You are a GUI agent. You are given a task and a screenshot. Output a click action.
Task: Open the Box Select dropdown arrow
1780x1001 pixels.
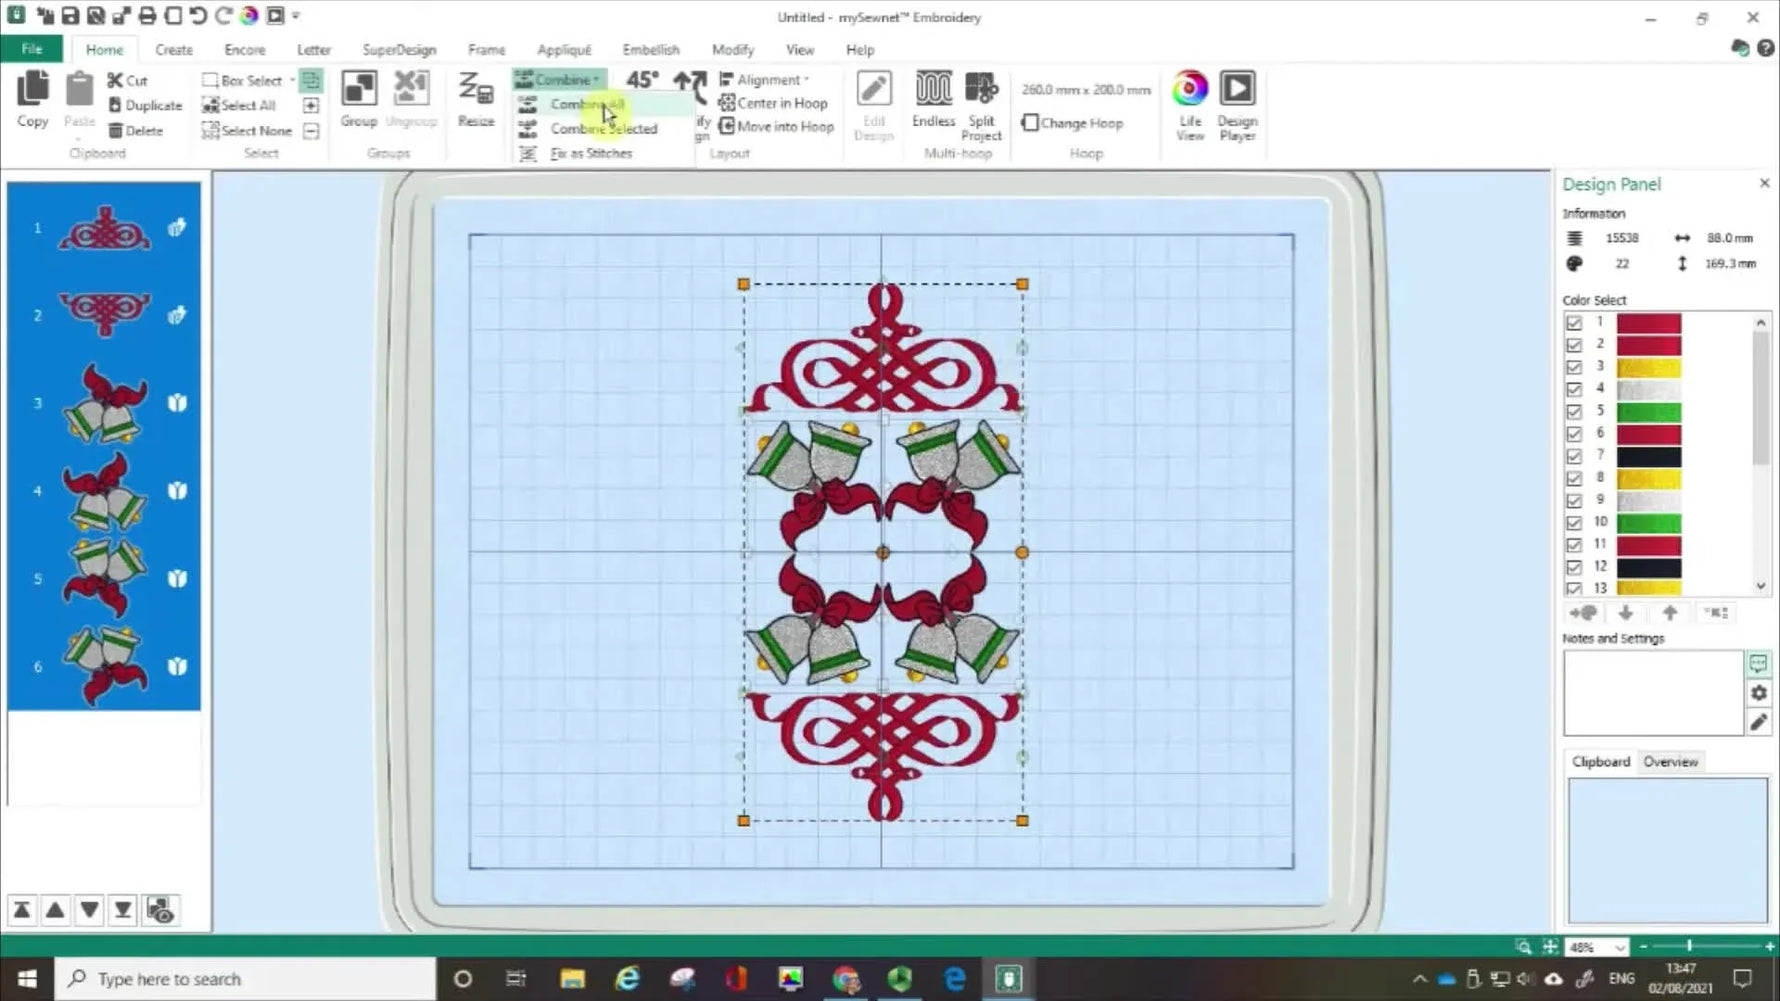tap(292, 80)
